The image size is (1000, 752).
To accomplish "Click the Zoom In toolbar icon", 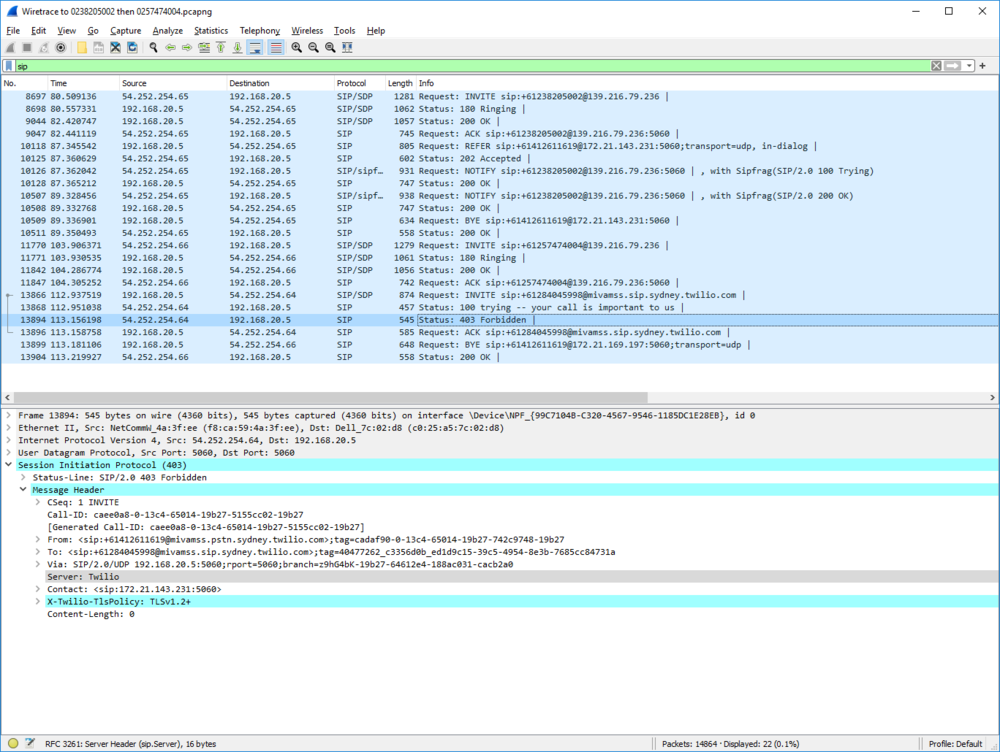I will [x=296, y=47].
